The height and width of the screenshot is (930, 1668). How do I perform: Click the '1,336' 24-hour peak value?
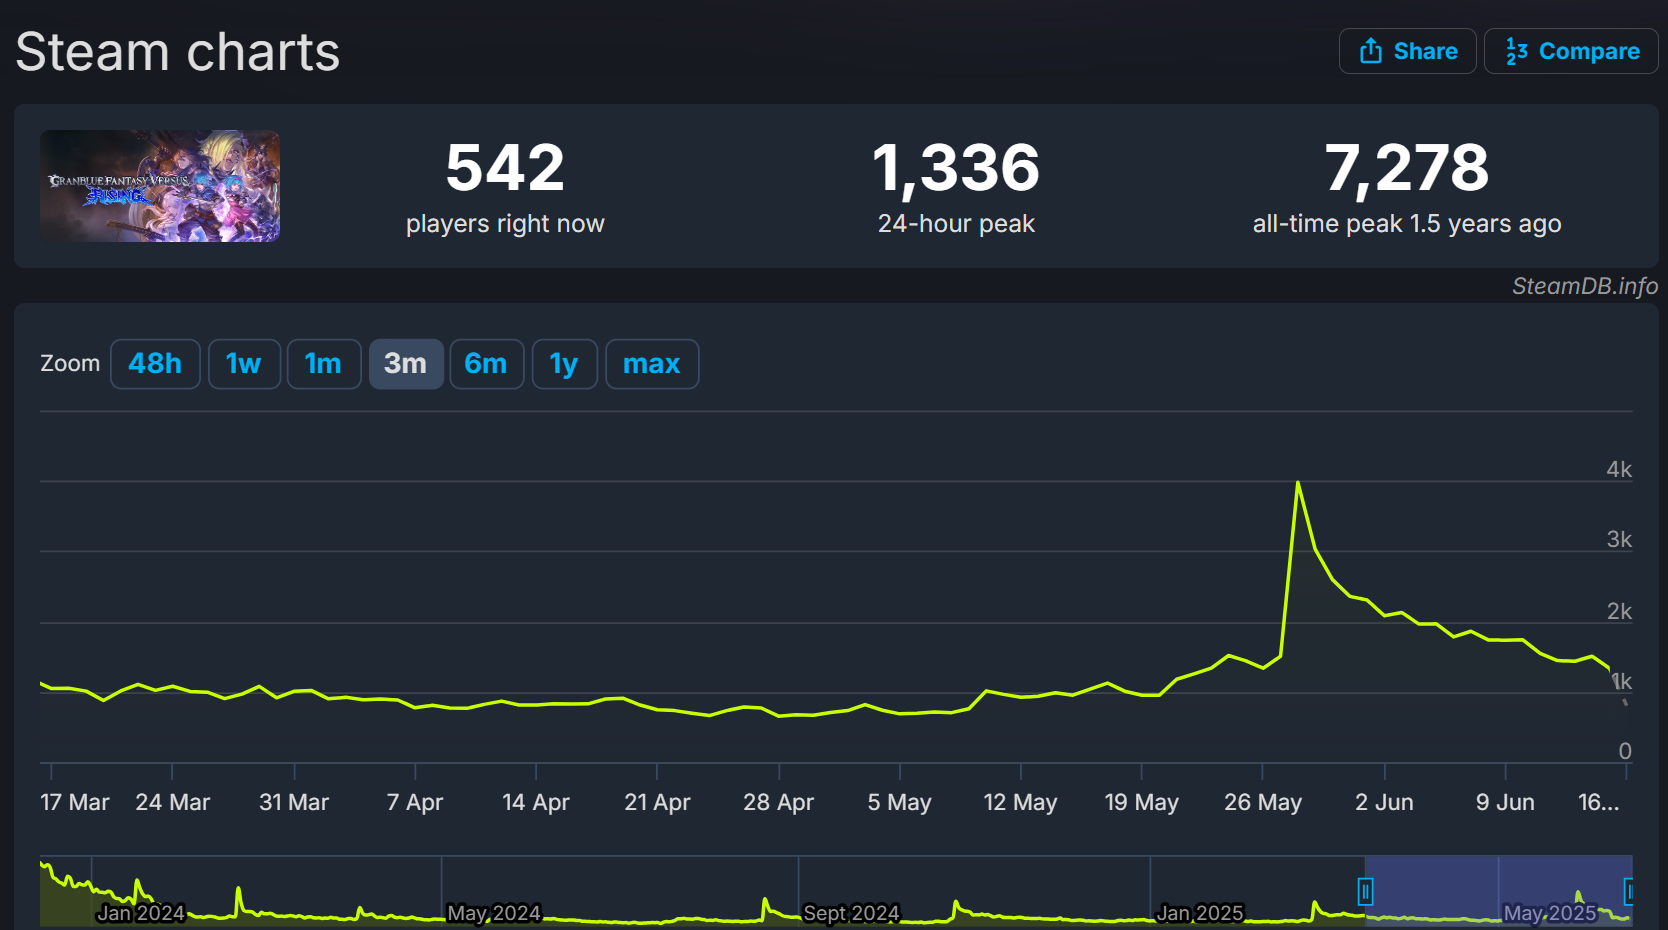956,168
